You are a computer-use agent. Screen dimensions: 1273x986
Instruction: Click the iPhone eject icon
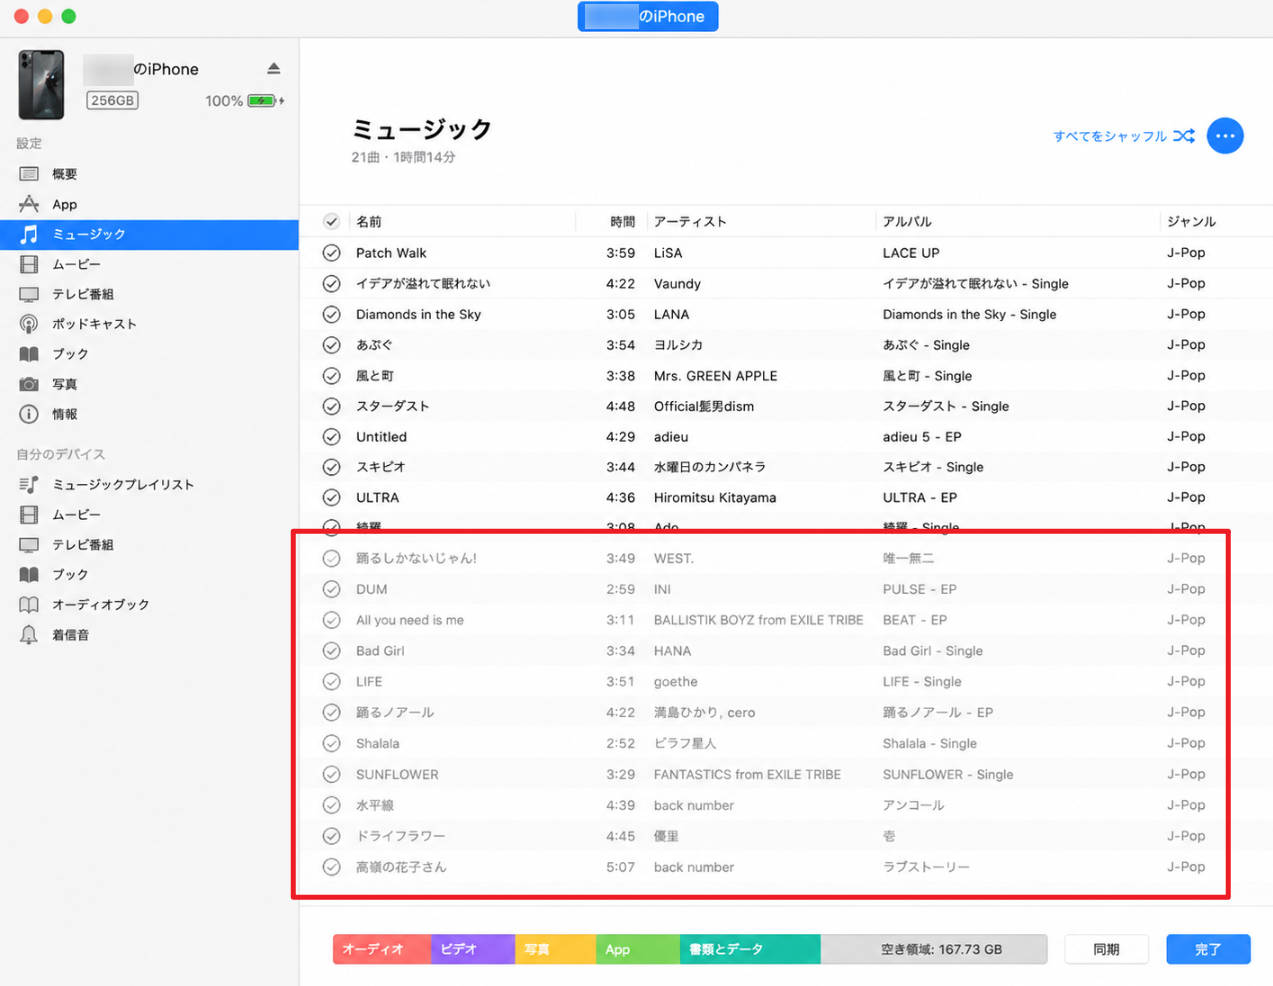273,68
